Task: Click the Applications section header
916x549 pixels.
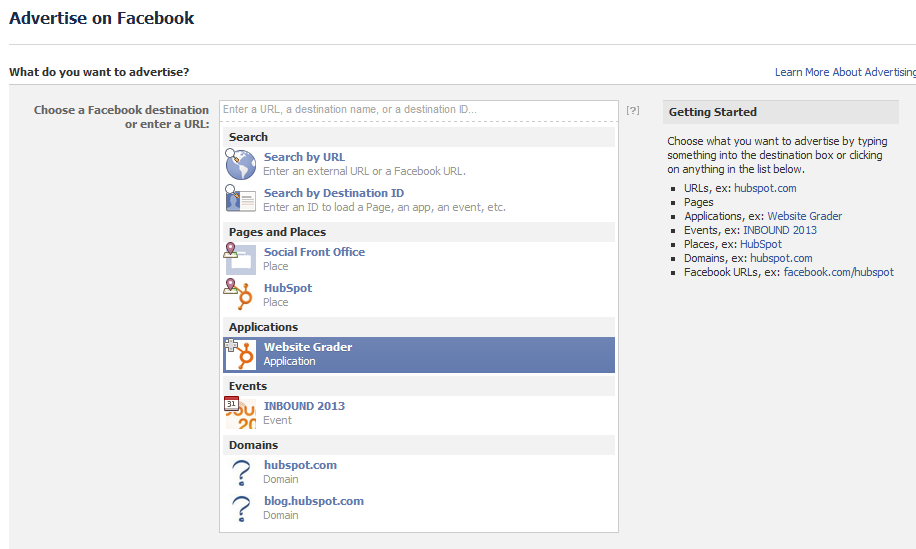Action: tap(419, 327)
